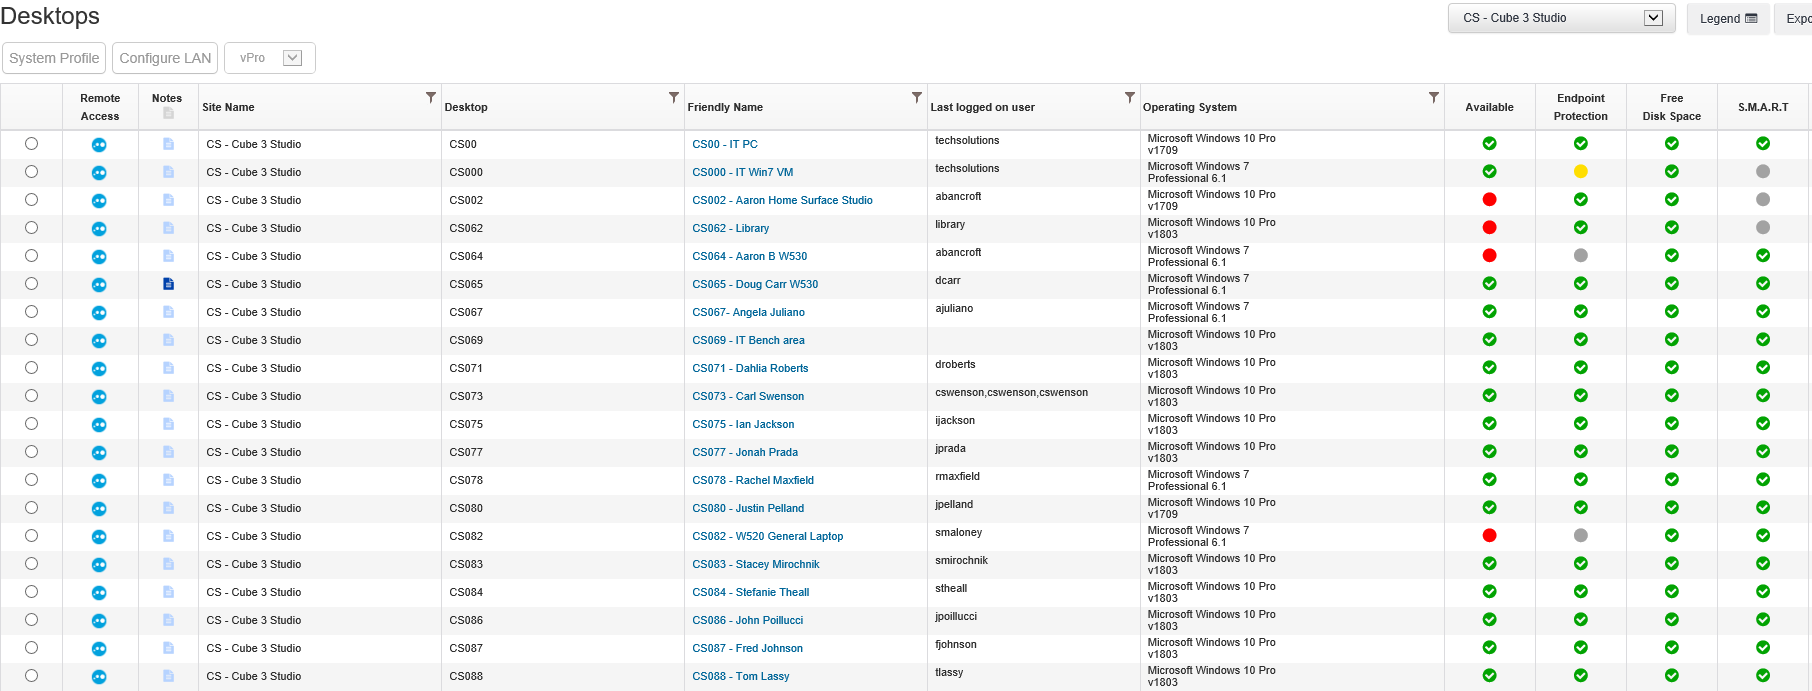Select radio button for CS087 row
This screenshot has height=691, width=1812.
pyautogui.click(x=31, y=648)
